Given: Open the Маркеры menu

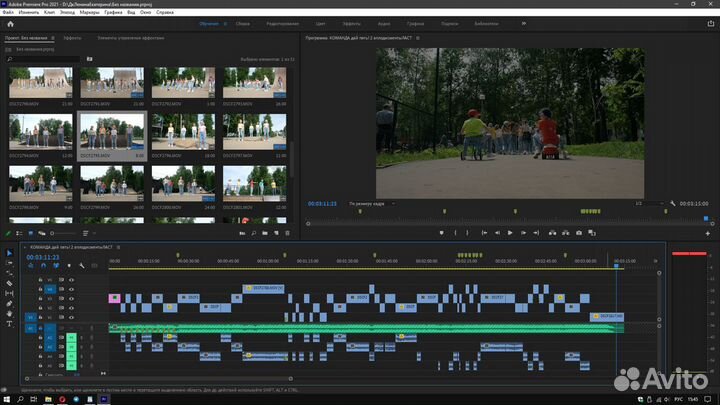Looking at the screenshot, I should tap(89, 13).
